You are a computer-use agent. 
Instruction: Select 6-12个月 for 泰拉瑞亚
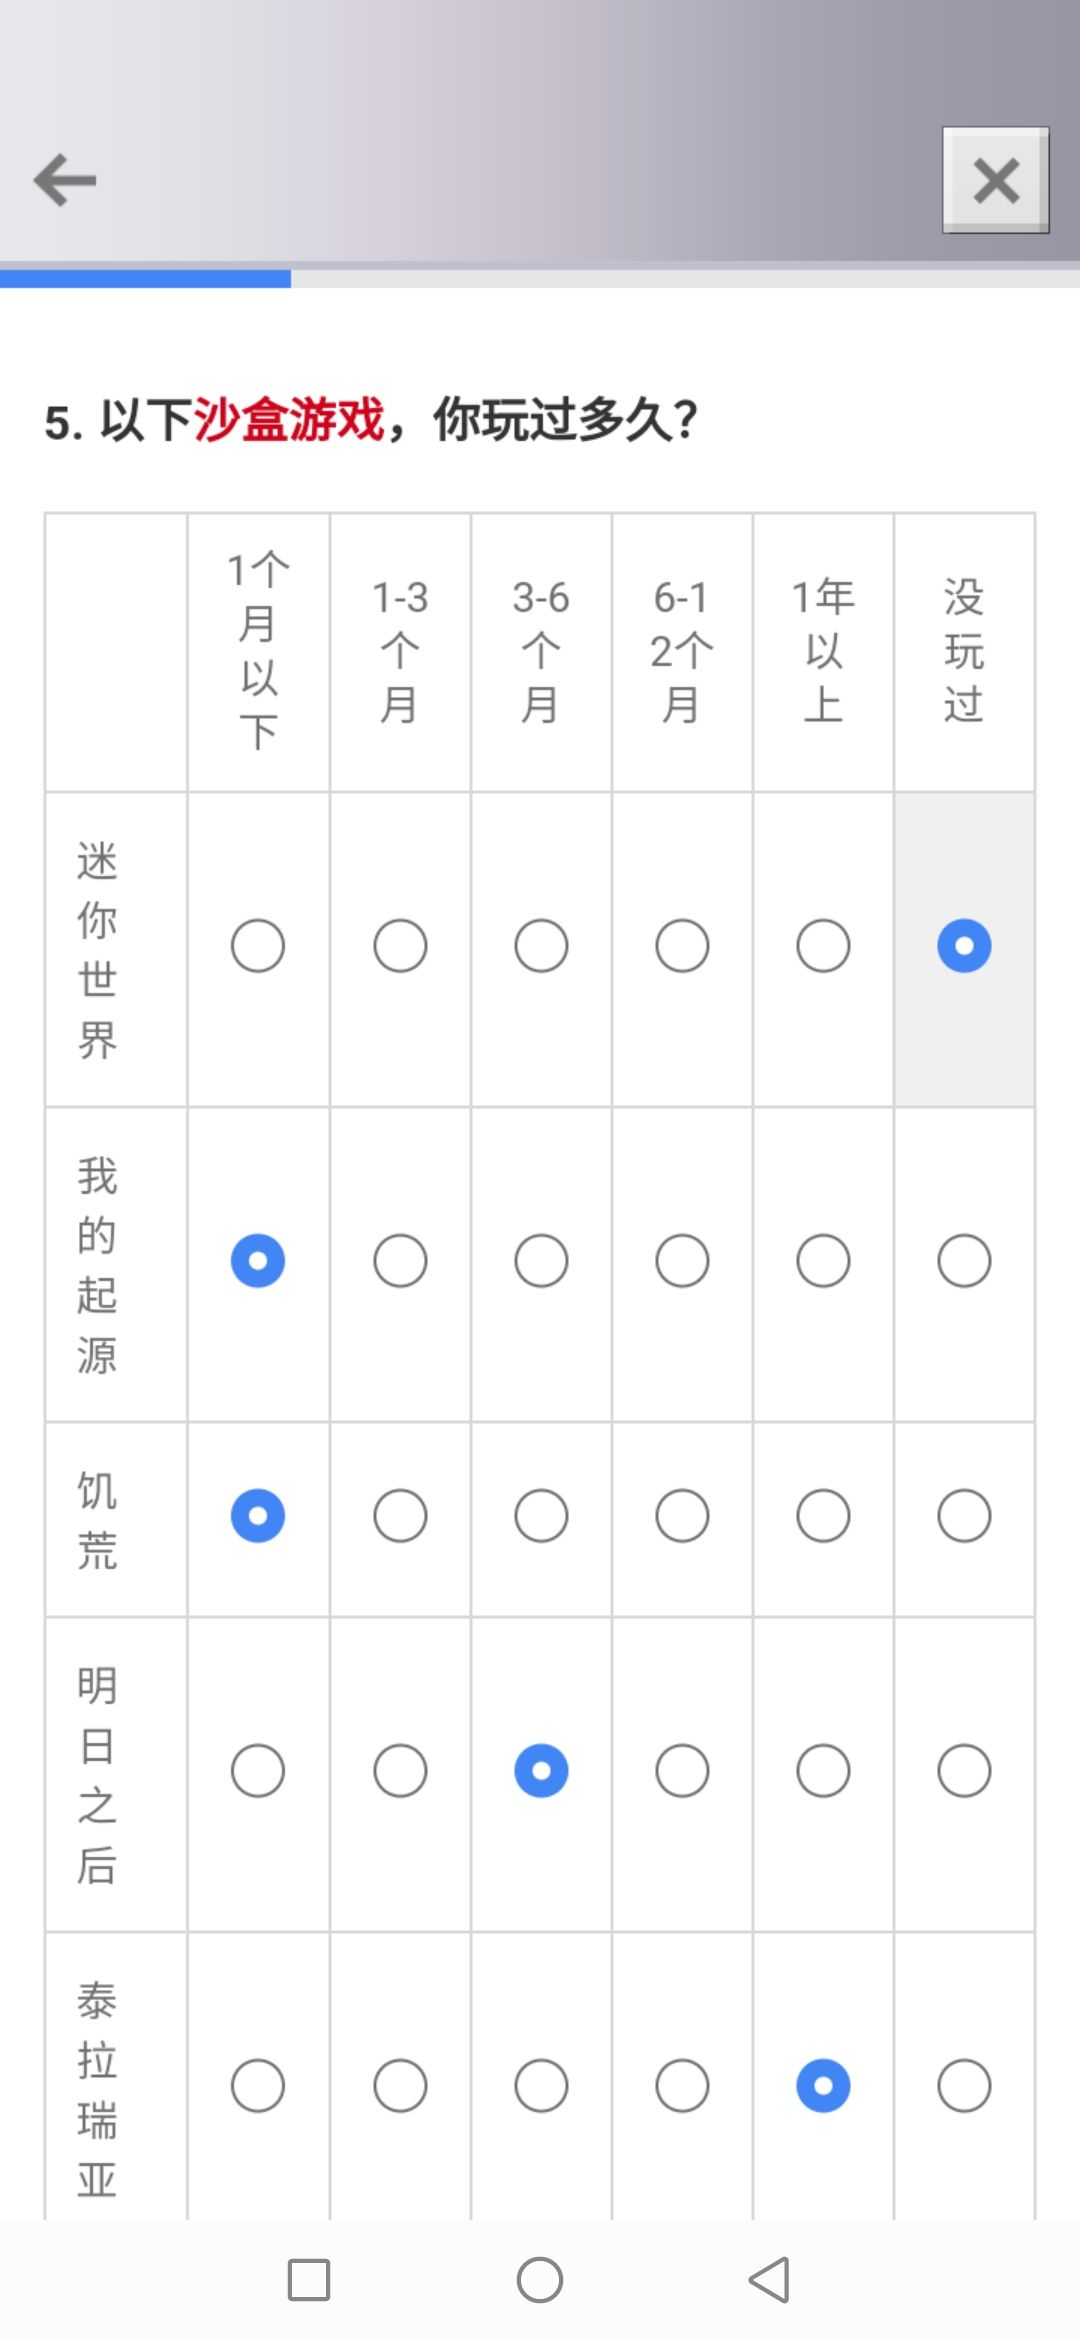682,2086
